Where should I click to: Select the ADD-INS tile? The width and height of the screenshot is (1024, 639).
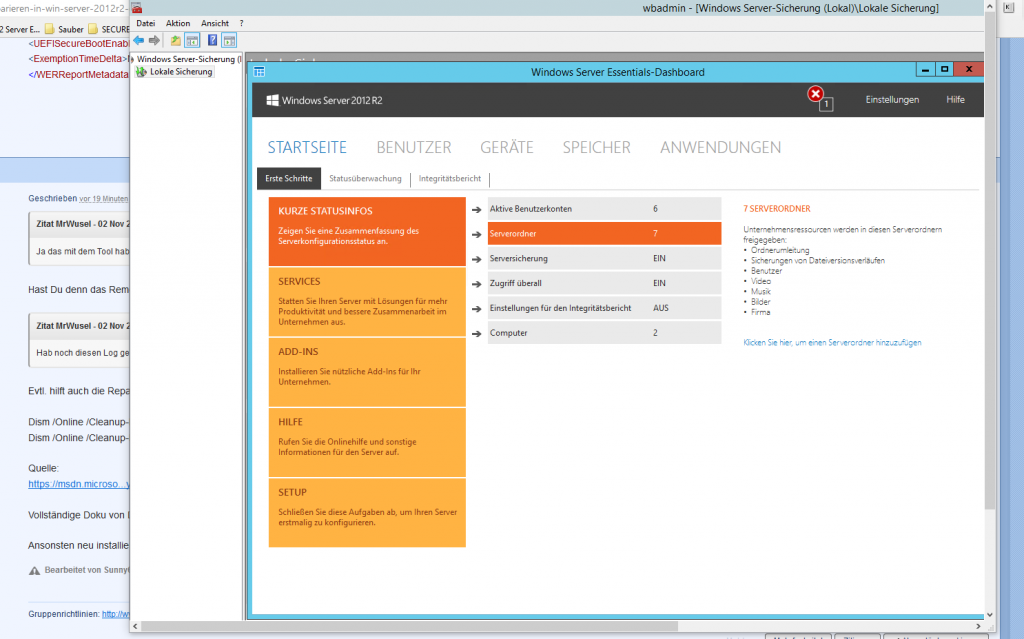point(367,372)
